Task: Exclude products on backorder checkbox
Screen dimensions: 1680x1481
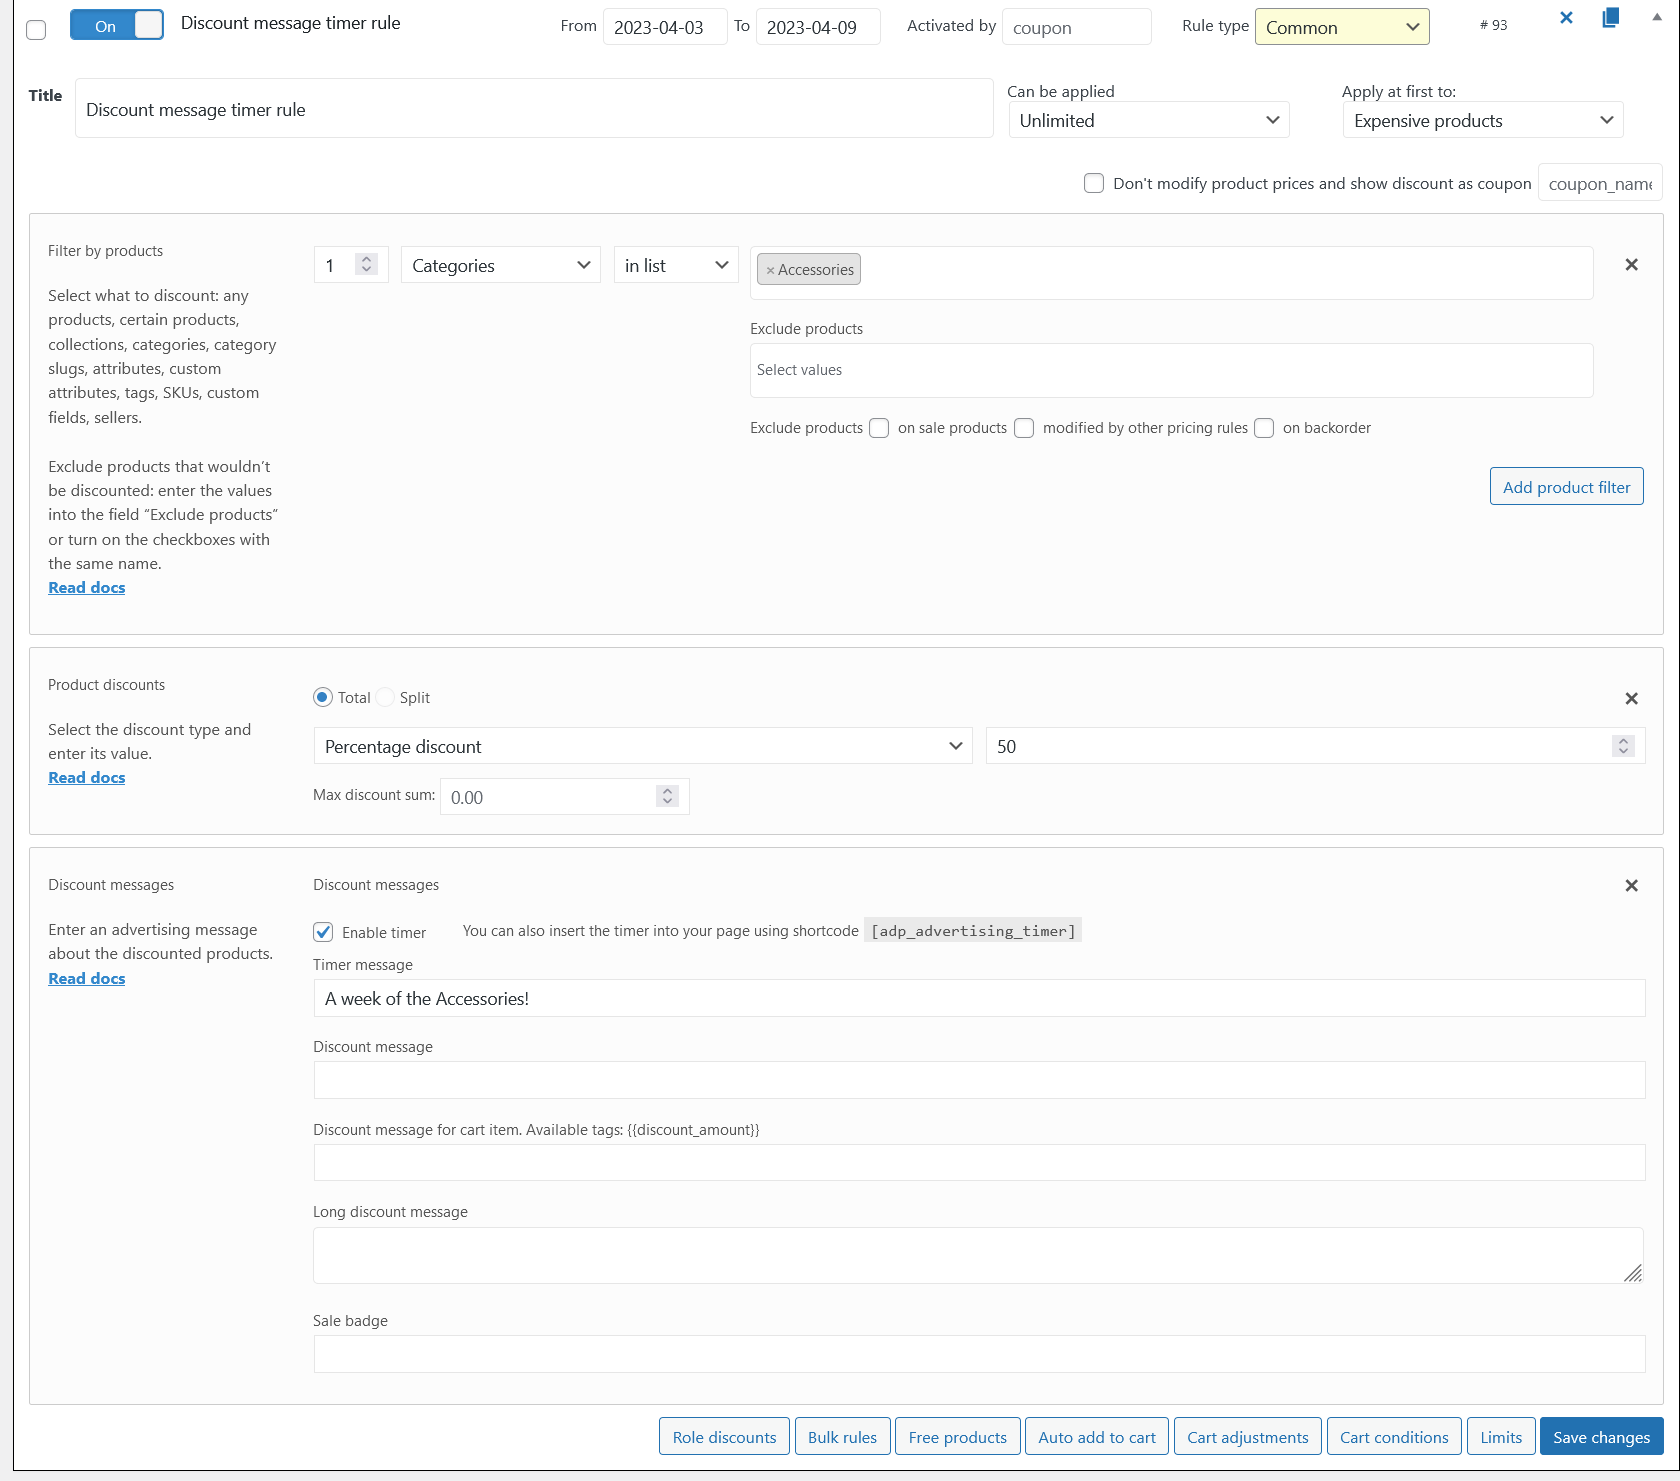Action: [1264, 428]
